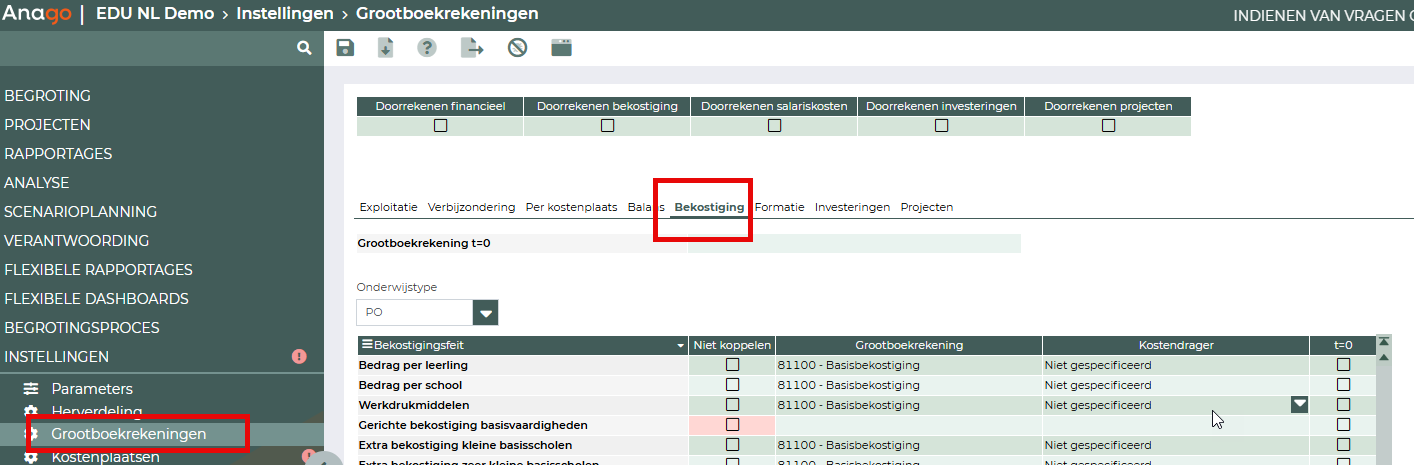Open help via the question mark icon
Viewport: 1414px width, 465px height.
point(427,48)
